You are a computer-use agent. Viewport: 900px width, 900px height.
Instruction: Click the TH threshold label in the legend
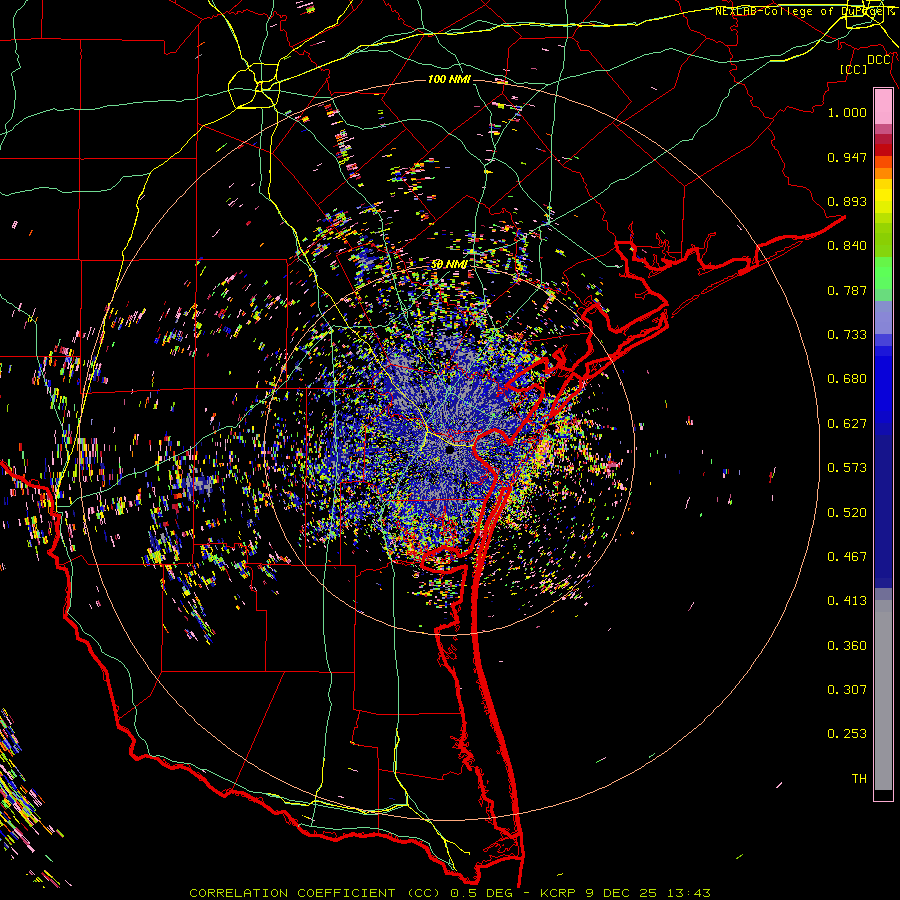pyautogui.click(x=859, y=779)
